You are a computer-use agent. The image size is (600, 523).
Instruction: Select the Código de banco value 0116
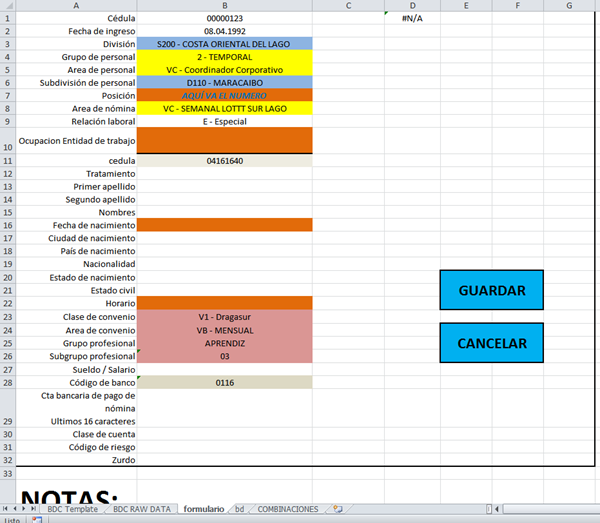click(225, 383)
